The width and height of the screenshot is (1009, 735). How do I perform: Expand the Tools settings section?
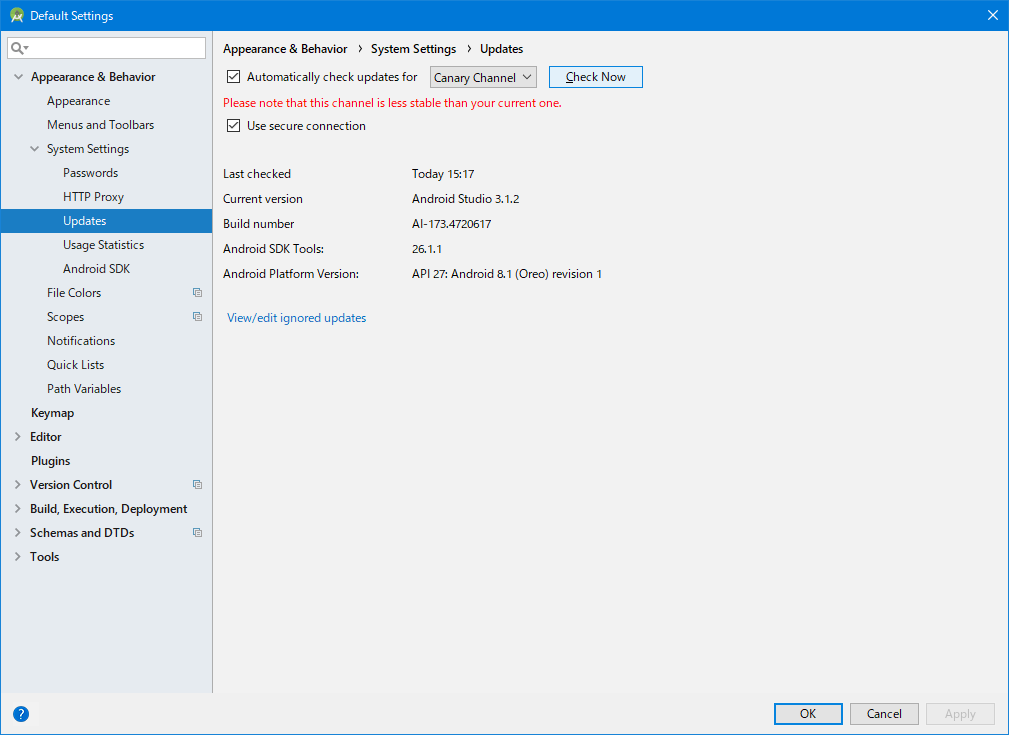click(x=17, y=556)
